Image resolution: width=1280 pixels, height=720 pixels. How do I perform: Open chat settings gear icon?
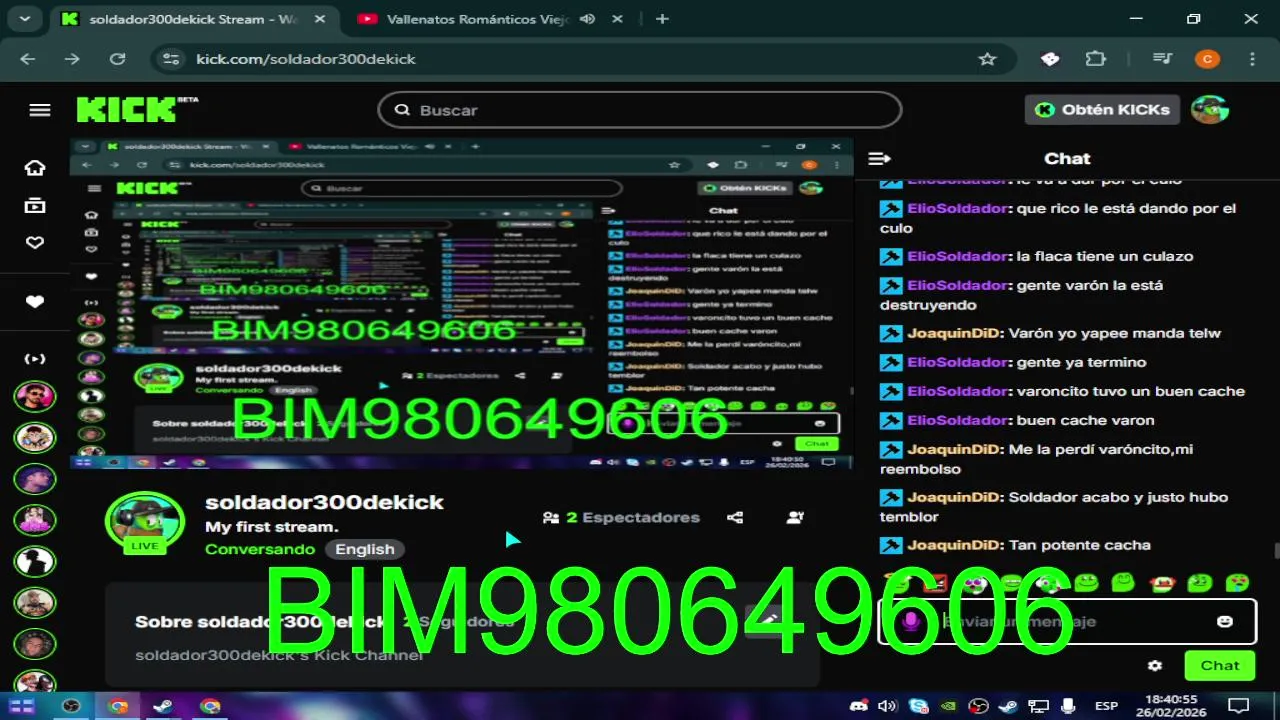coord(1155,665)
